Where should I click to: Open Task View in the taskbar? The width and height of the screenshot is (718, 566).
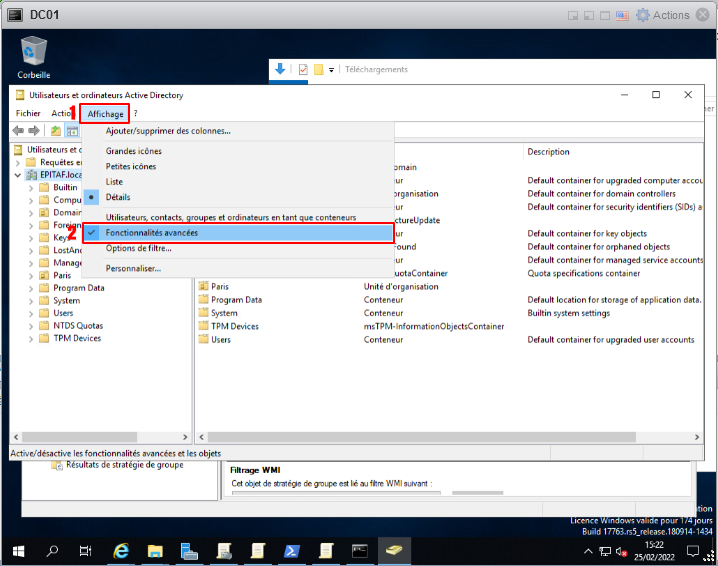86,550
